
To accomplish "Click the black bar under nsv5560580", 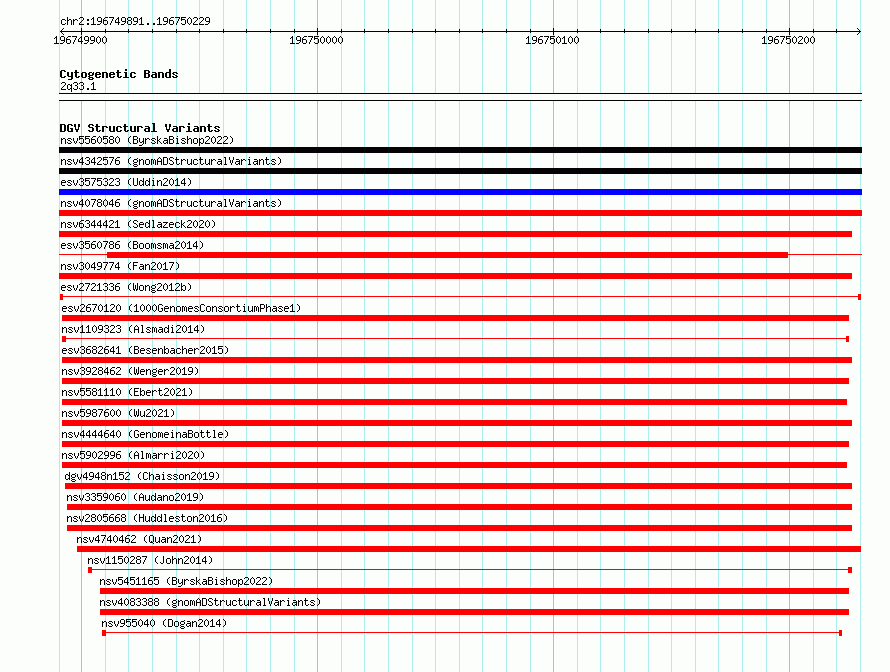I will coord(460,150).
